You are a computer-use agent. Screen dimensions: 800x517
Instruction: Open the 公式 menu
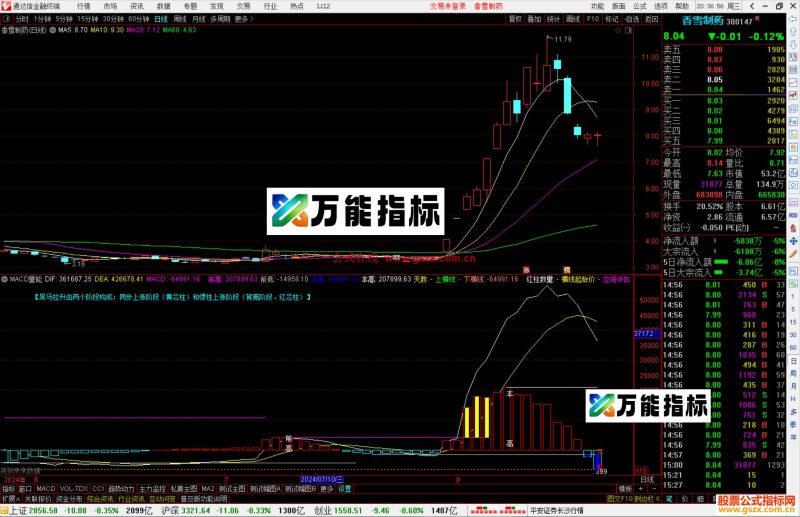pyautogui.click(x=640, y=6)
